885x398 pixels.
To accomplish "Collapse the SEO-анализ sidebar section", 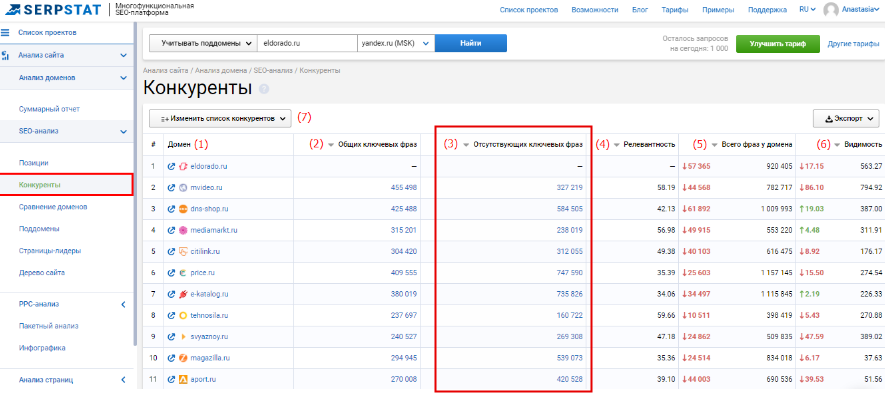I will click(x=124, y=132).
